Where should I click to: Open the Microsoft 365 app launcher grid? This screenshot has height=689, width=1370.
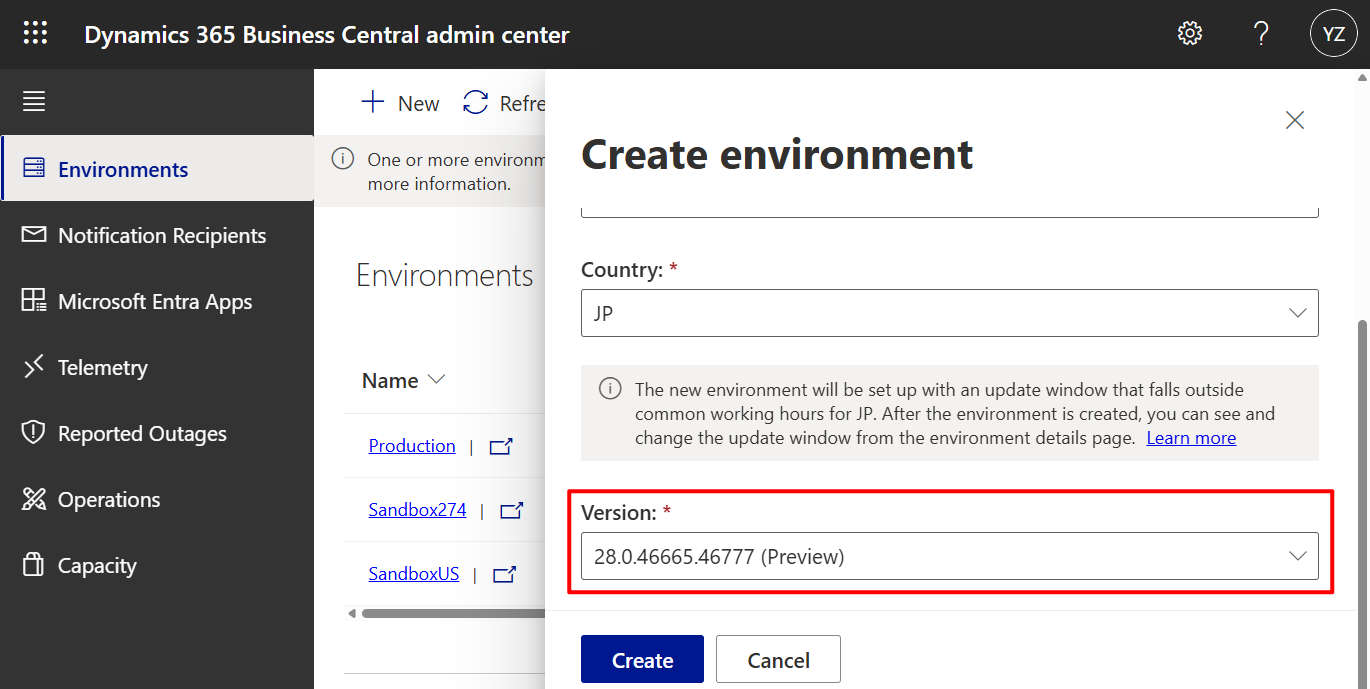(35, 33)
